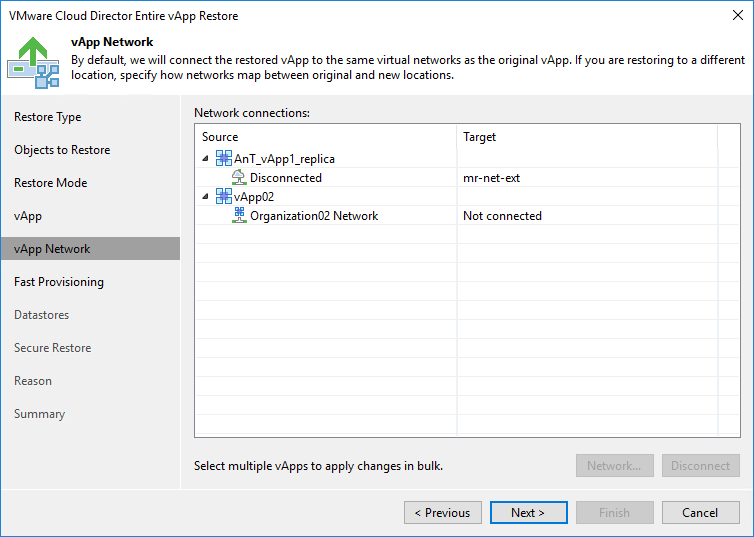The height and width of the screenshot is (537, 754).
Task: Click the Disconnect button
Action: [700, 465]
